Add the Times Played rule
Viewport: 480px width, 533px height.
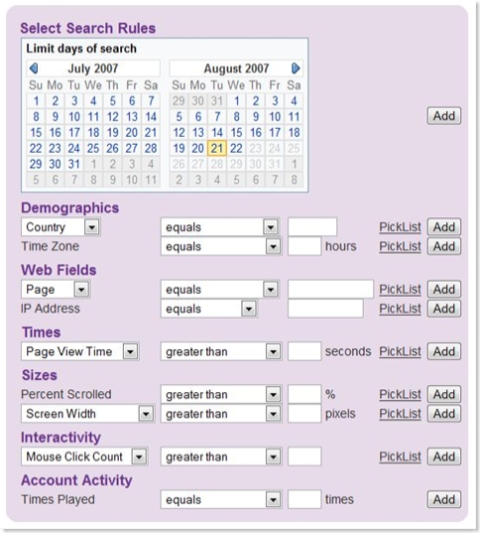444,499
